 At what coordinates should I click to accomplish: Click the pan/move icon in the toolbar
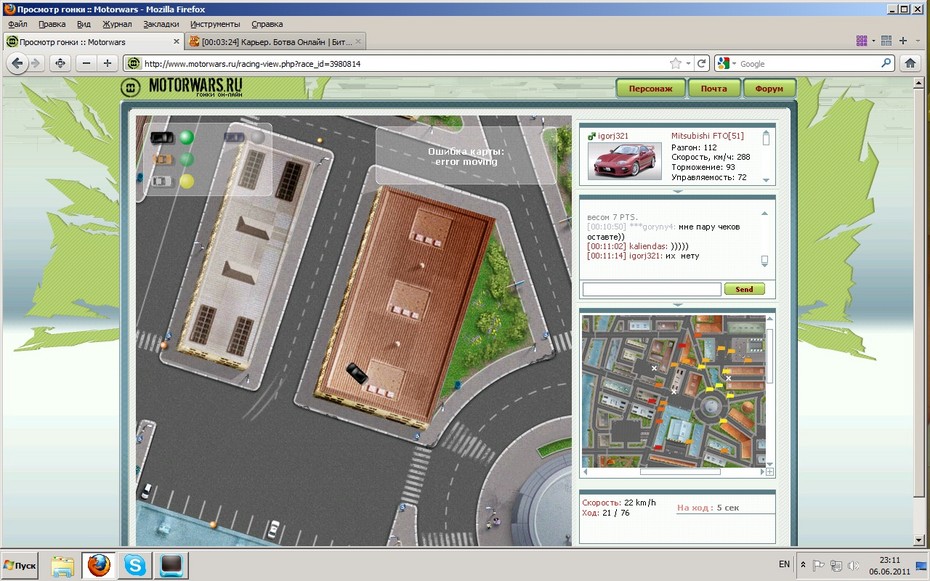(60, 63)
